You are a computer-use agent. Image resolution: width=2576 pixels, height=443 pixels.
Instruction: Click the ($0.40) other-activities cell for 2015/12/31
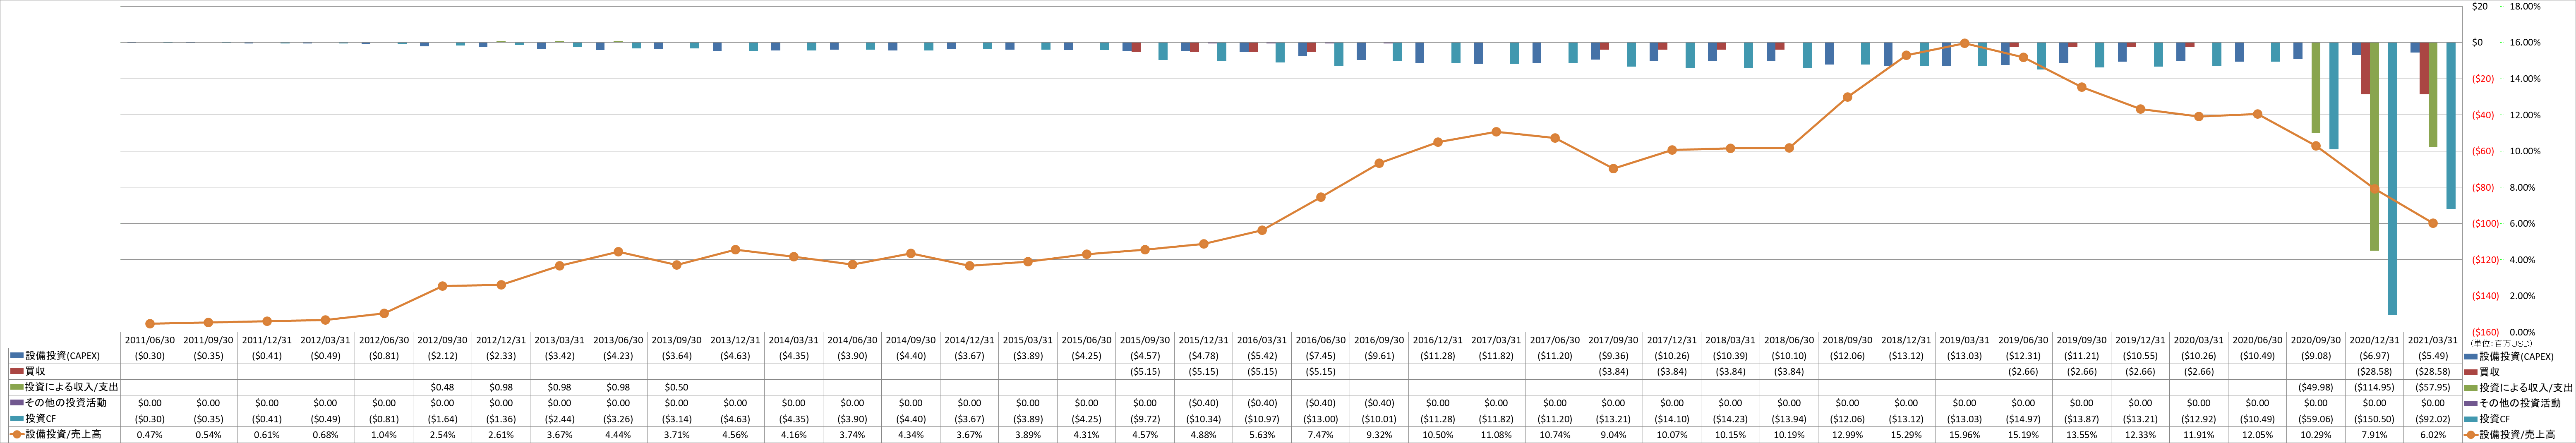click(x=1204, y=403)
